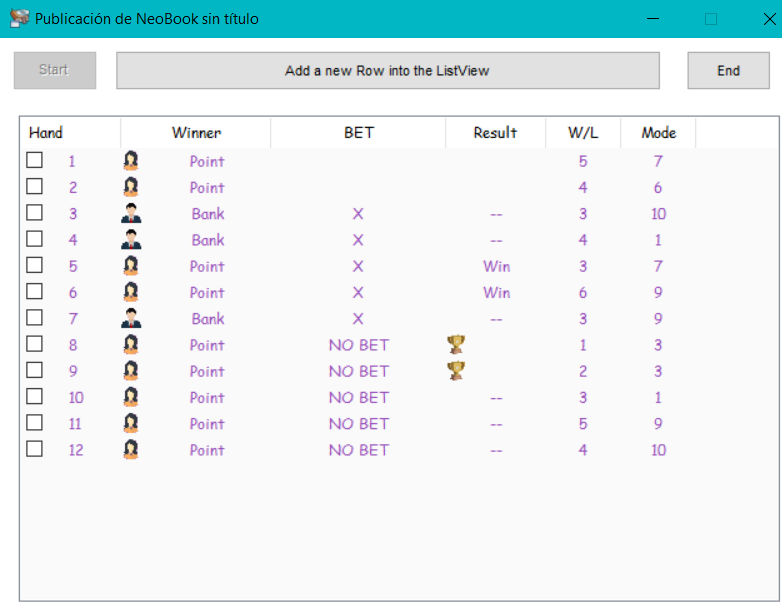Select the Win result in hand 5
This screenshot has height=605, width=782.
coord(496,266)
